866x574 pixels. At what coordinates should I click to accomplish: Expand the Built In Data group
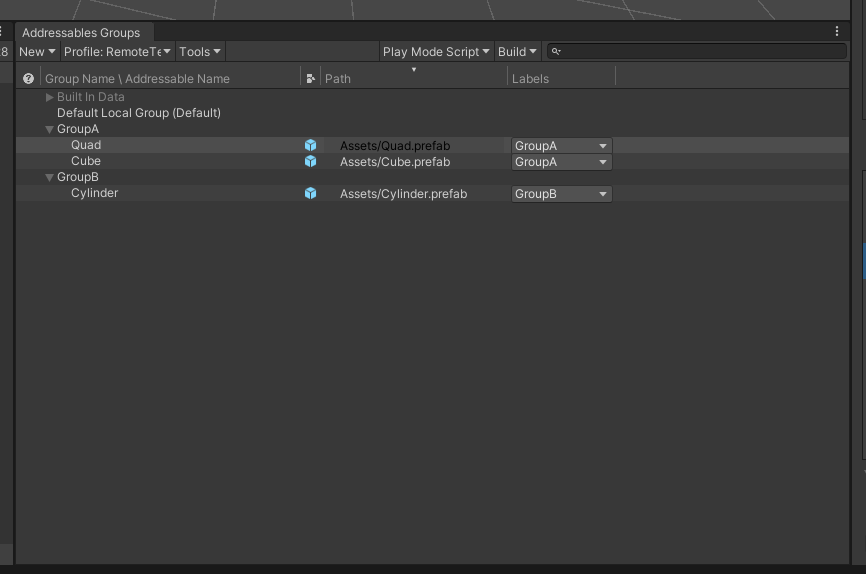tap(49, 97)
